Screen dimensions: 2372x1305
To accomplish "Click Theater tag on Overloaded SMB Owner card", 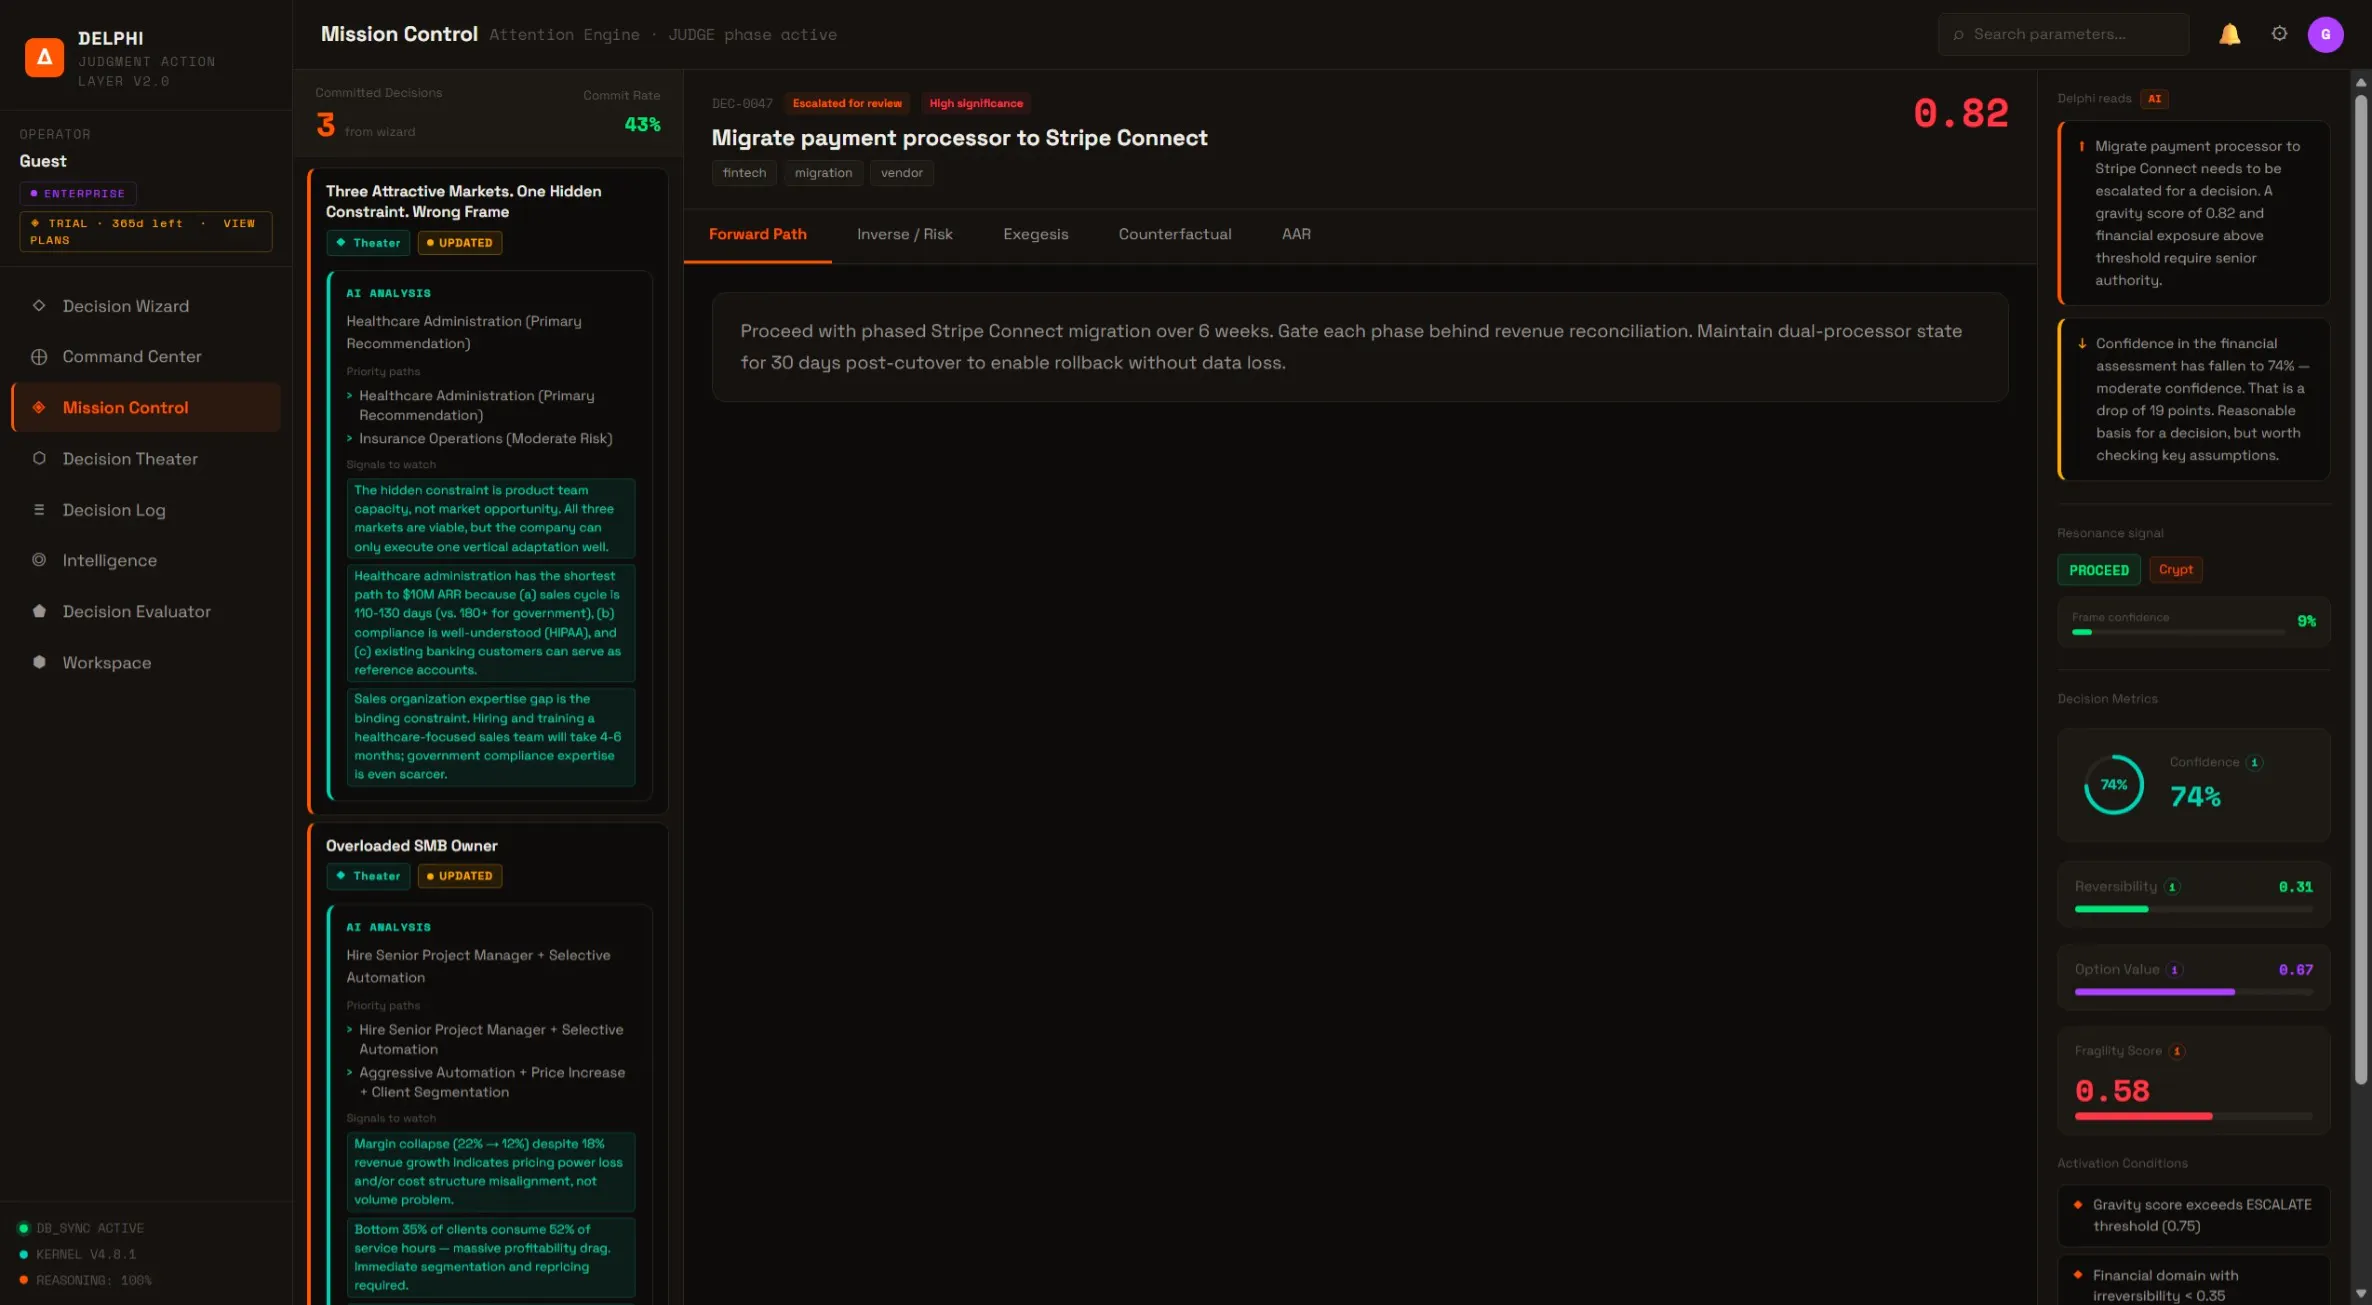I will click(x=368, y=876).
